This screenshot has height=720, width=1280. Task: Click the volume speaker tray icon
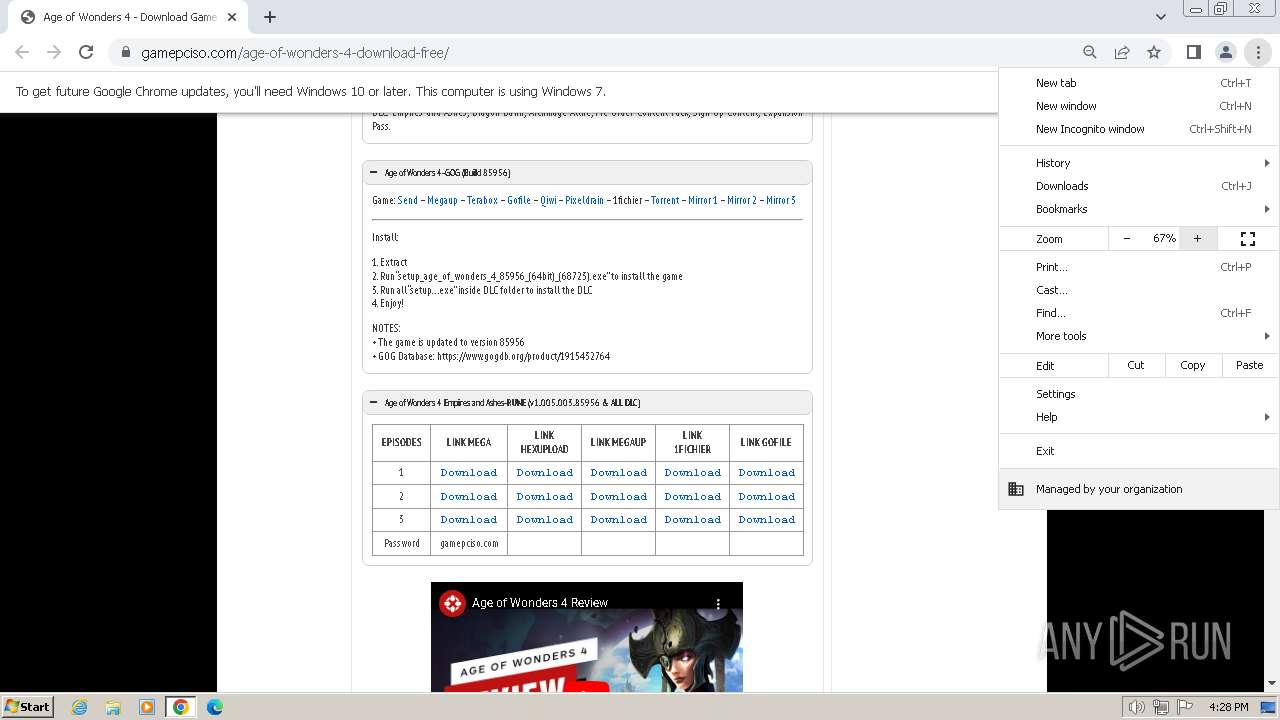tap(1137, 707)
